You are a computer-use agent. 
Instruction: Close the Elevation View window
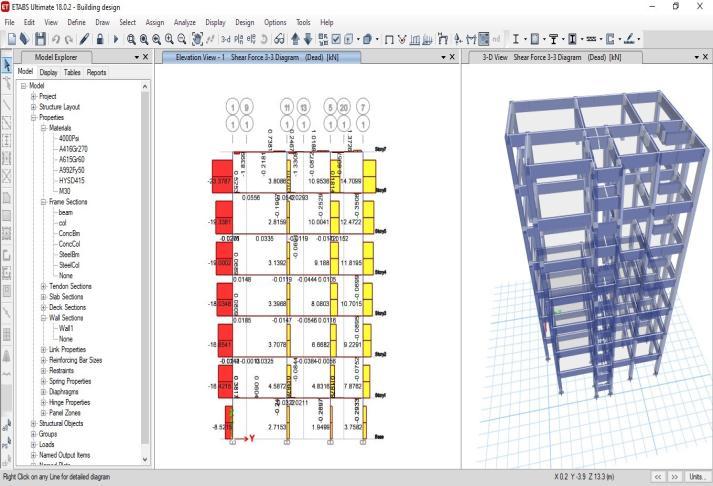point(452,57)
